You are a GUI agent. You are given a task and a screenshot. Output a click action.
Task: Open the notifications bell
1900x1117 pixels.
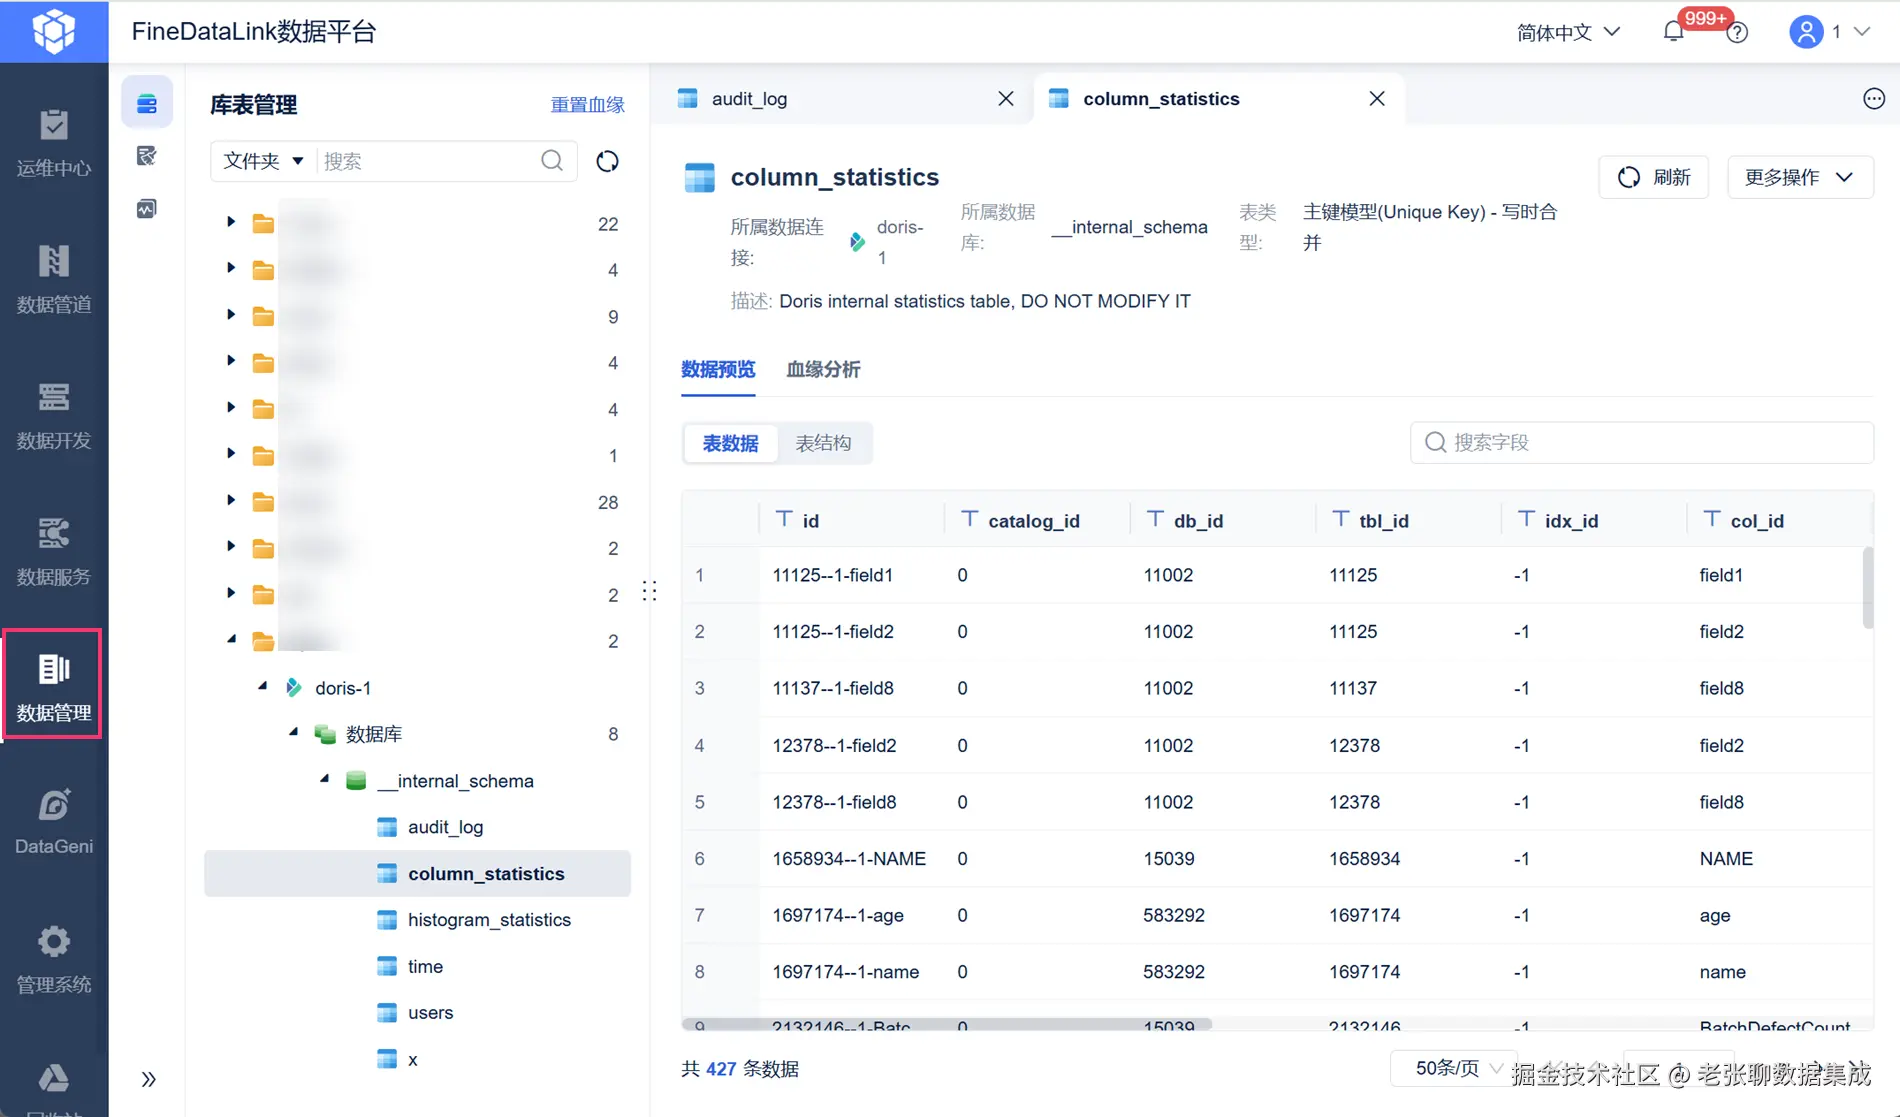pyautogui.click(x=1674, y=32)
